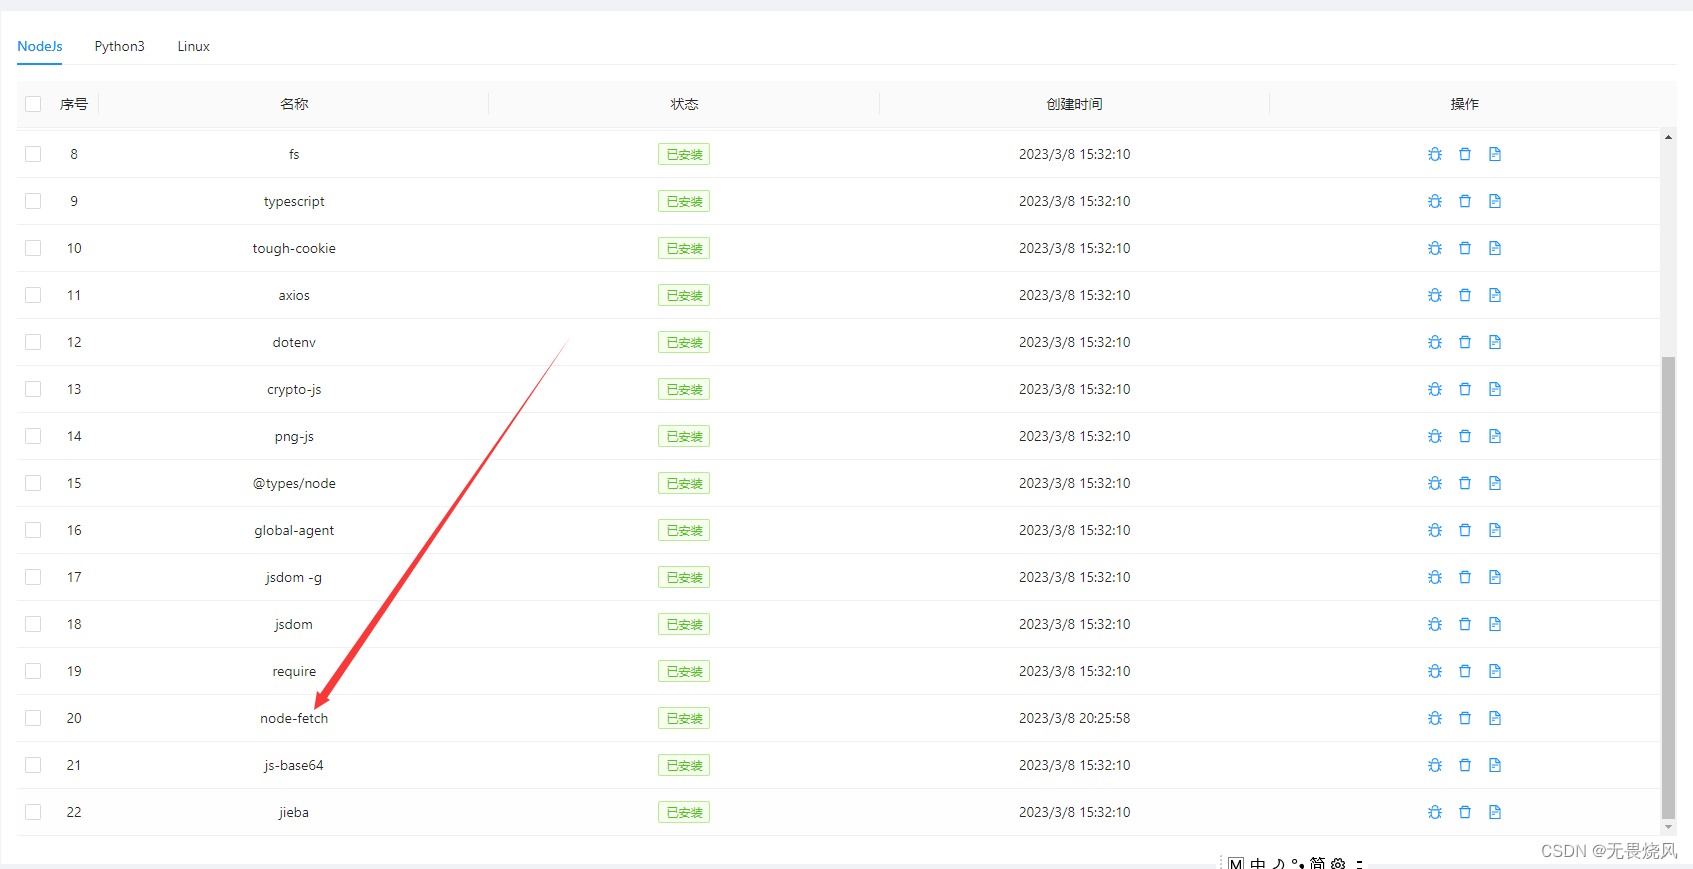Click the 名称 column header

[x=294, y=104]
